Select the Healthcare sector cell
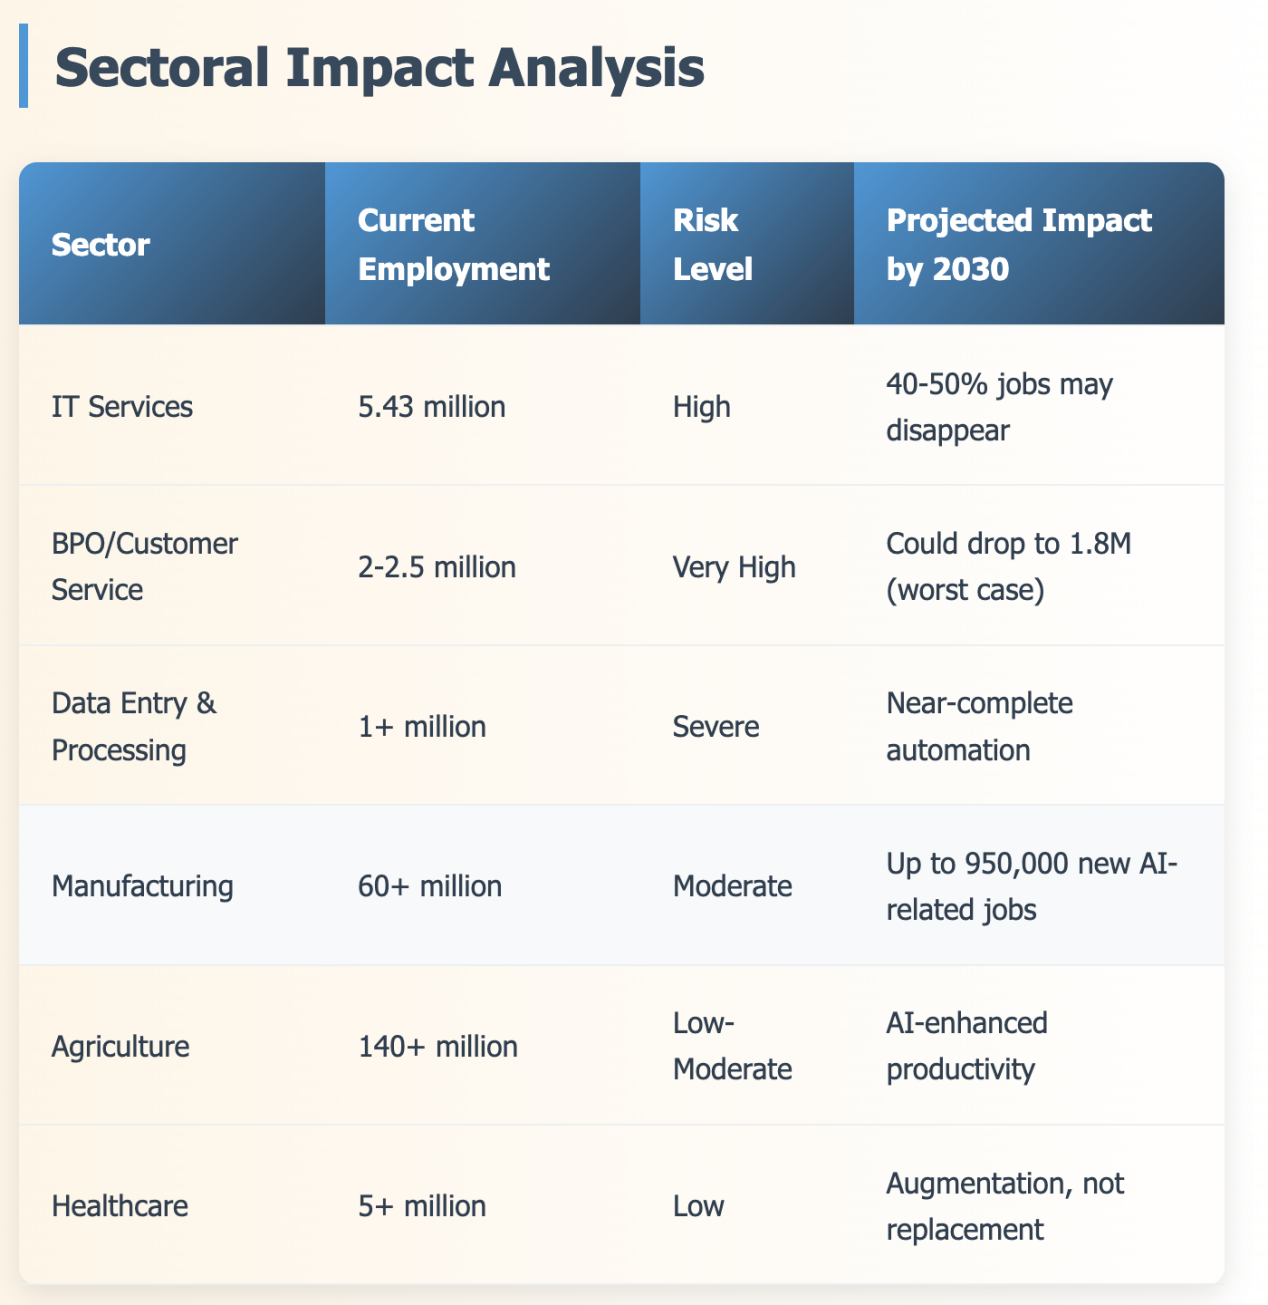The image size is (1268, 1305). (119, 1206)
